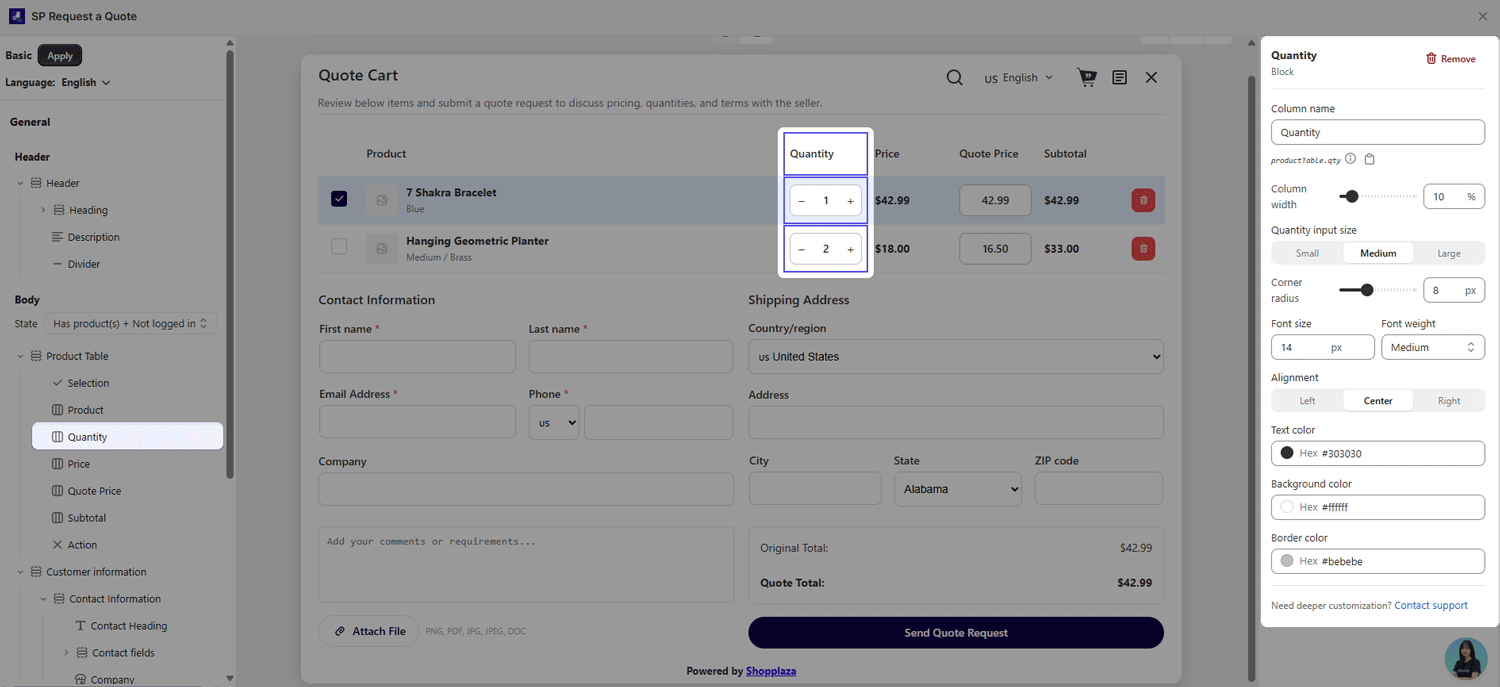Increase quantity for 7 Shakra Bracelet
The height and width of the screenshot is (687, 1500).
850,201
